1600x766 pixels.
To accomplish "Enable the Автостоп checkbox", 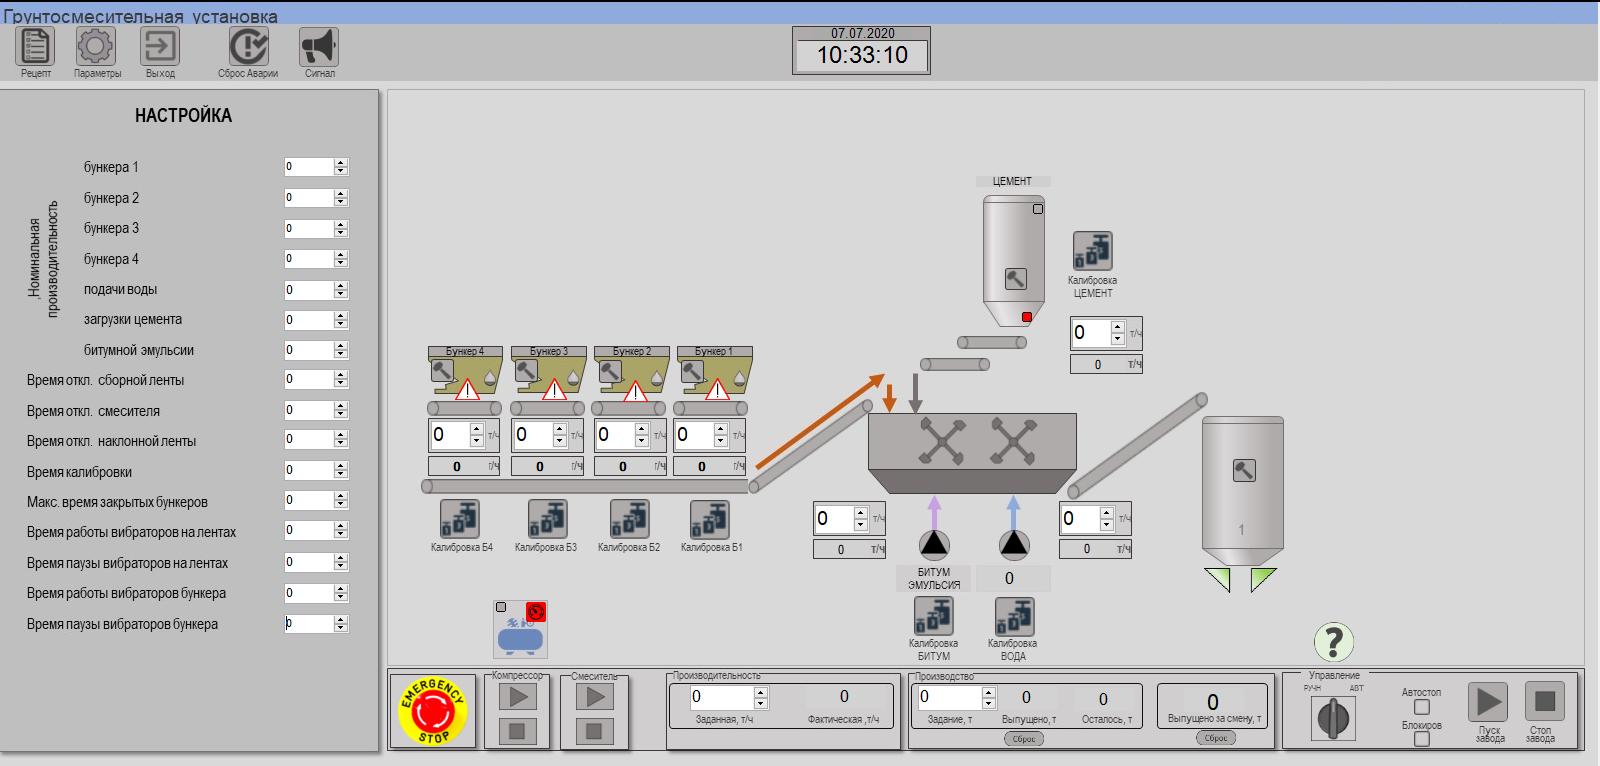I will point(1422,707).
